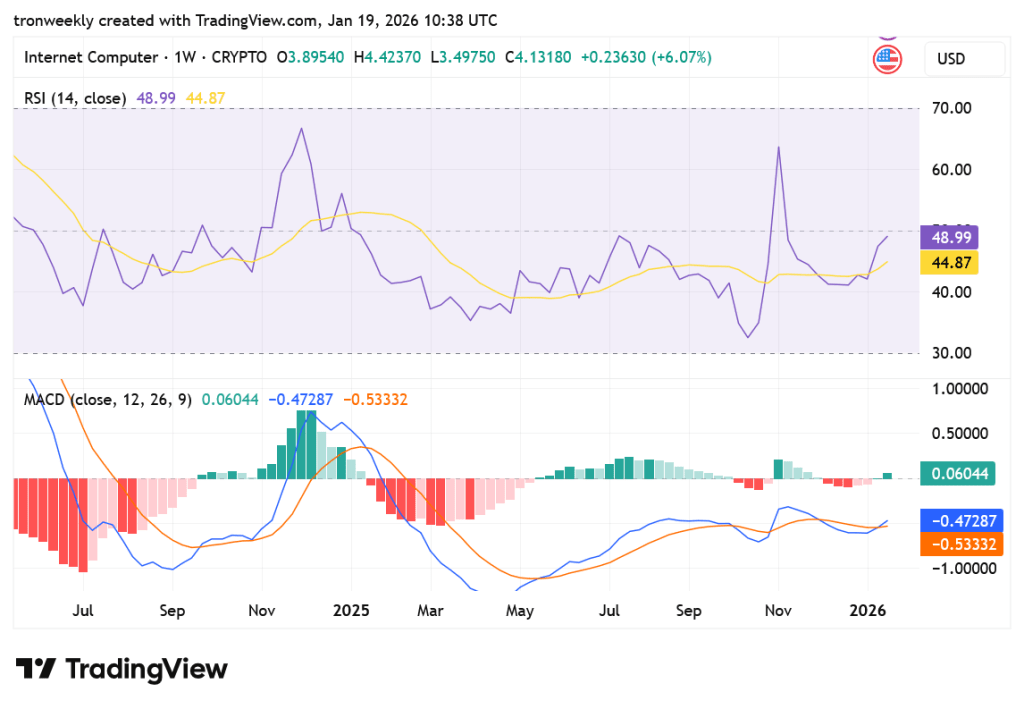Click the 60.00 RSI axis level
Viewport: 1024px width, 709px height.
(x=952, y=170)
